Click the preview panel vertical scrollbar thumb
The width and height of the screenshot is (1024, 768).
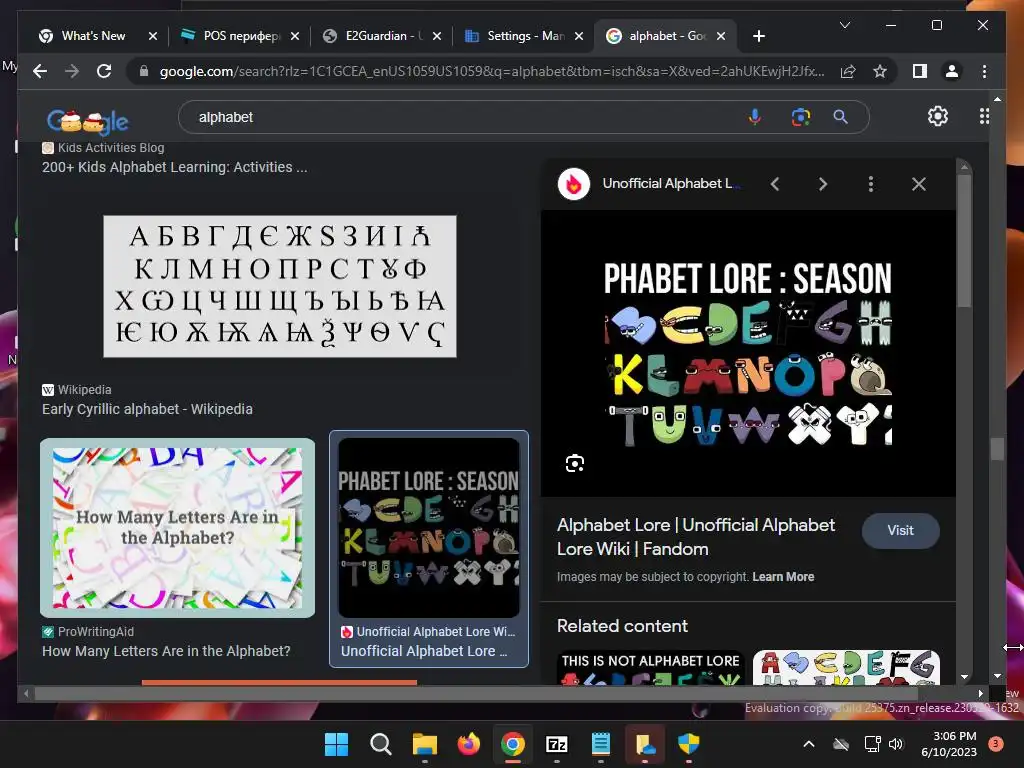point(964,239)
